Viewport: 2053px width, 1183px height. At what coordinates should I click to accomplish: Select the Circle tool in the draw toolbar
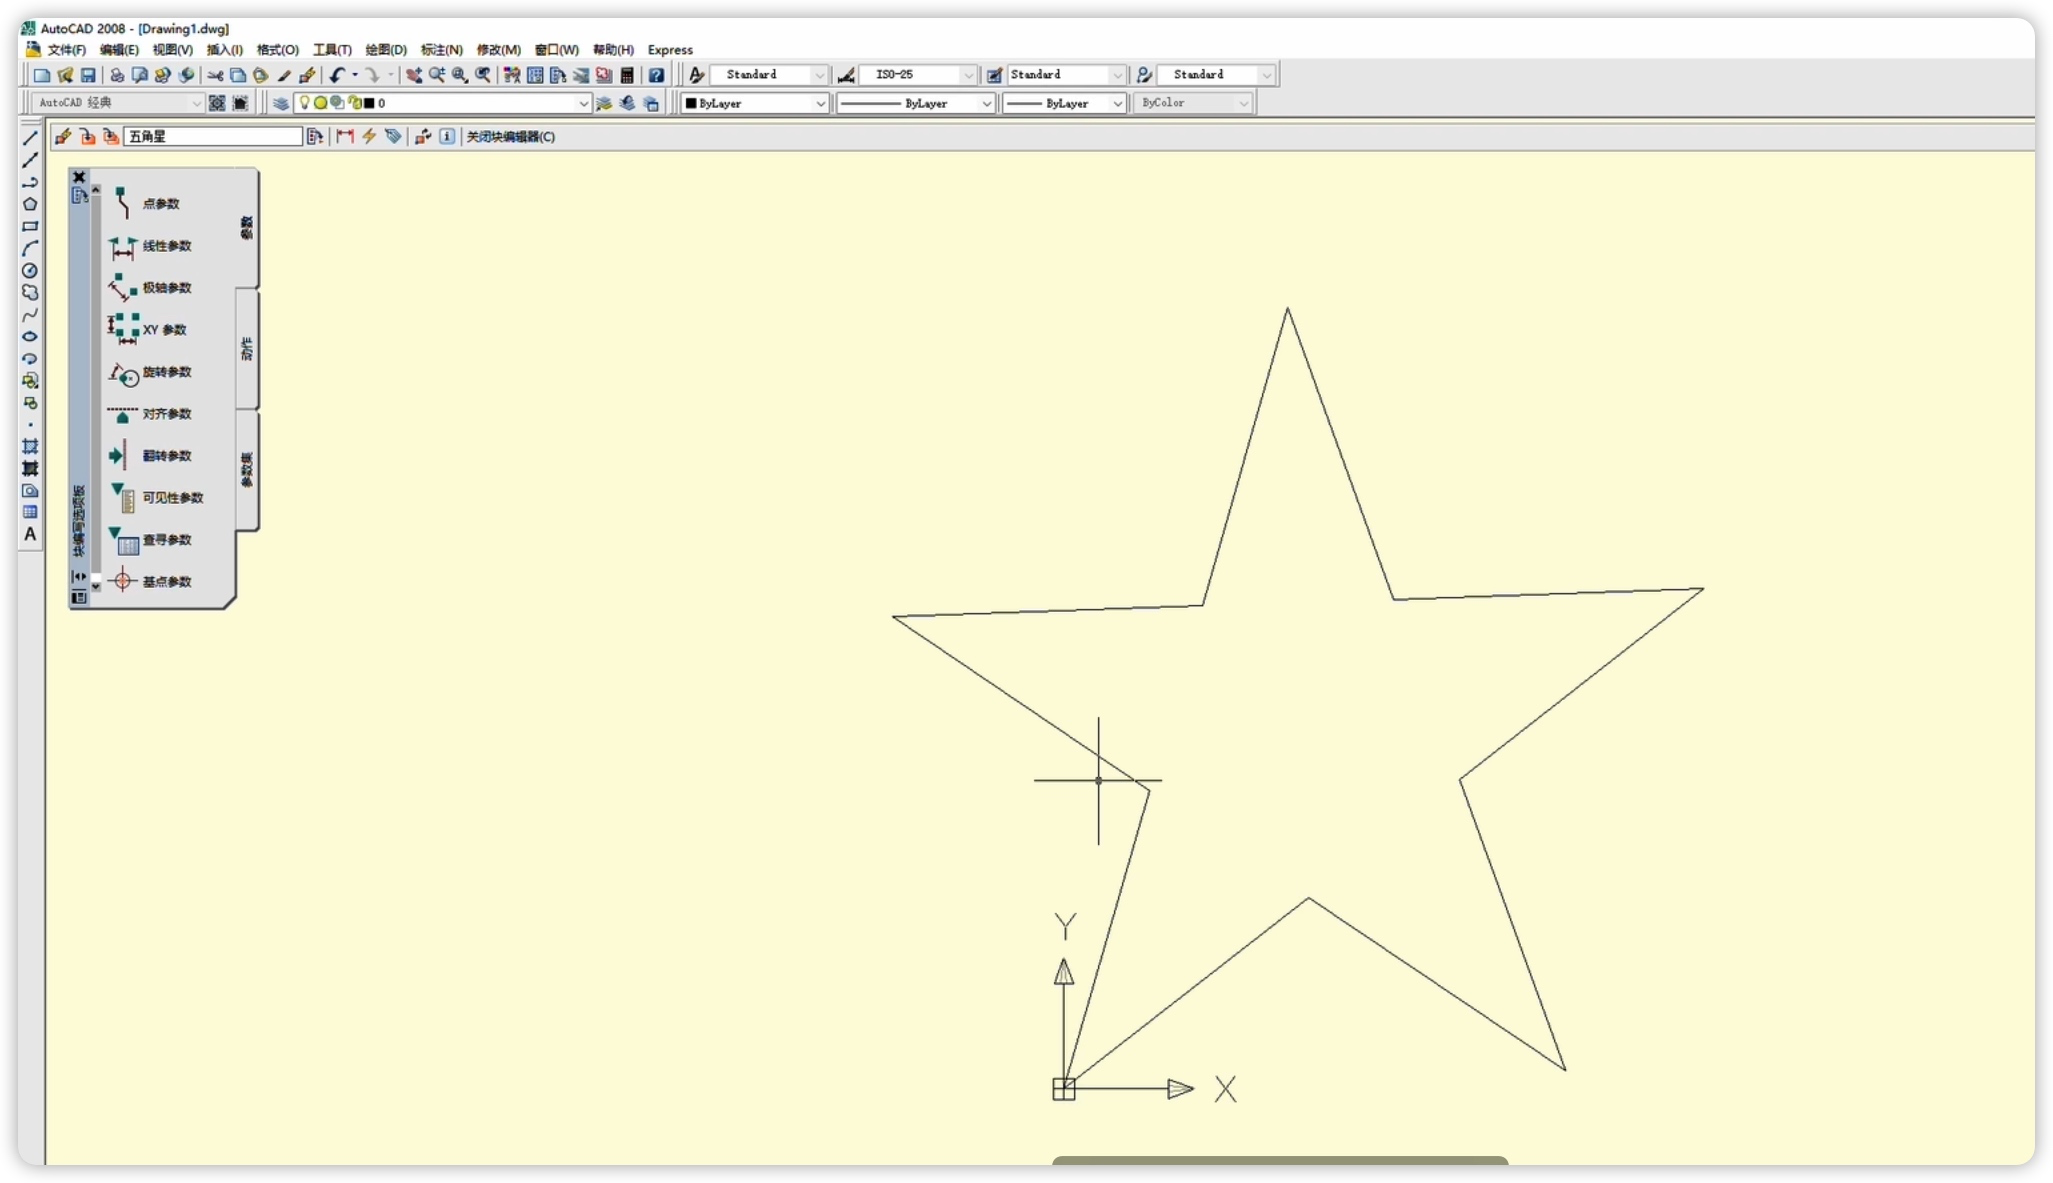[30, 271]
